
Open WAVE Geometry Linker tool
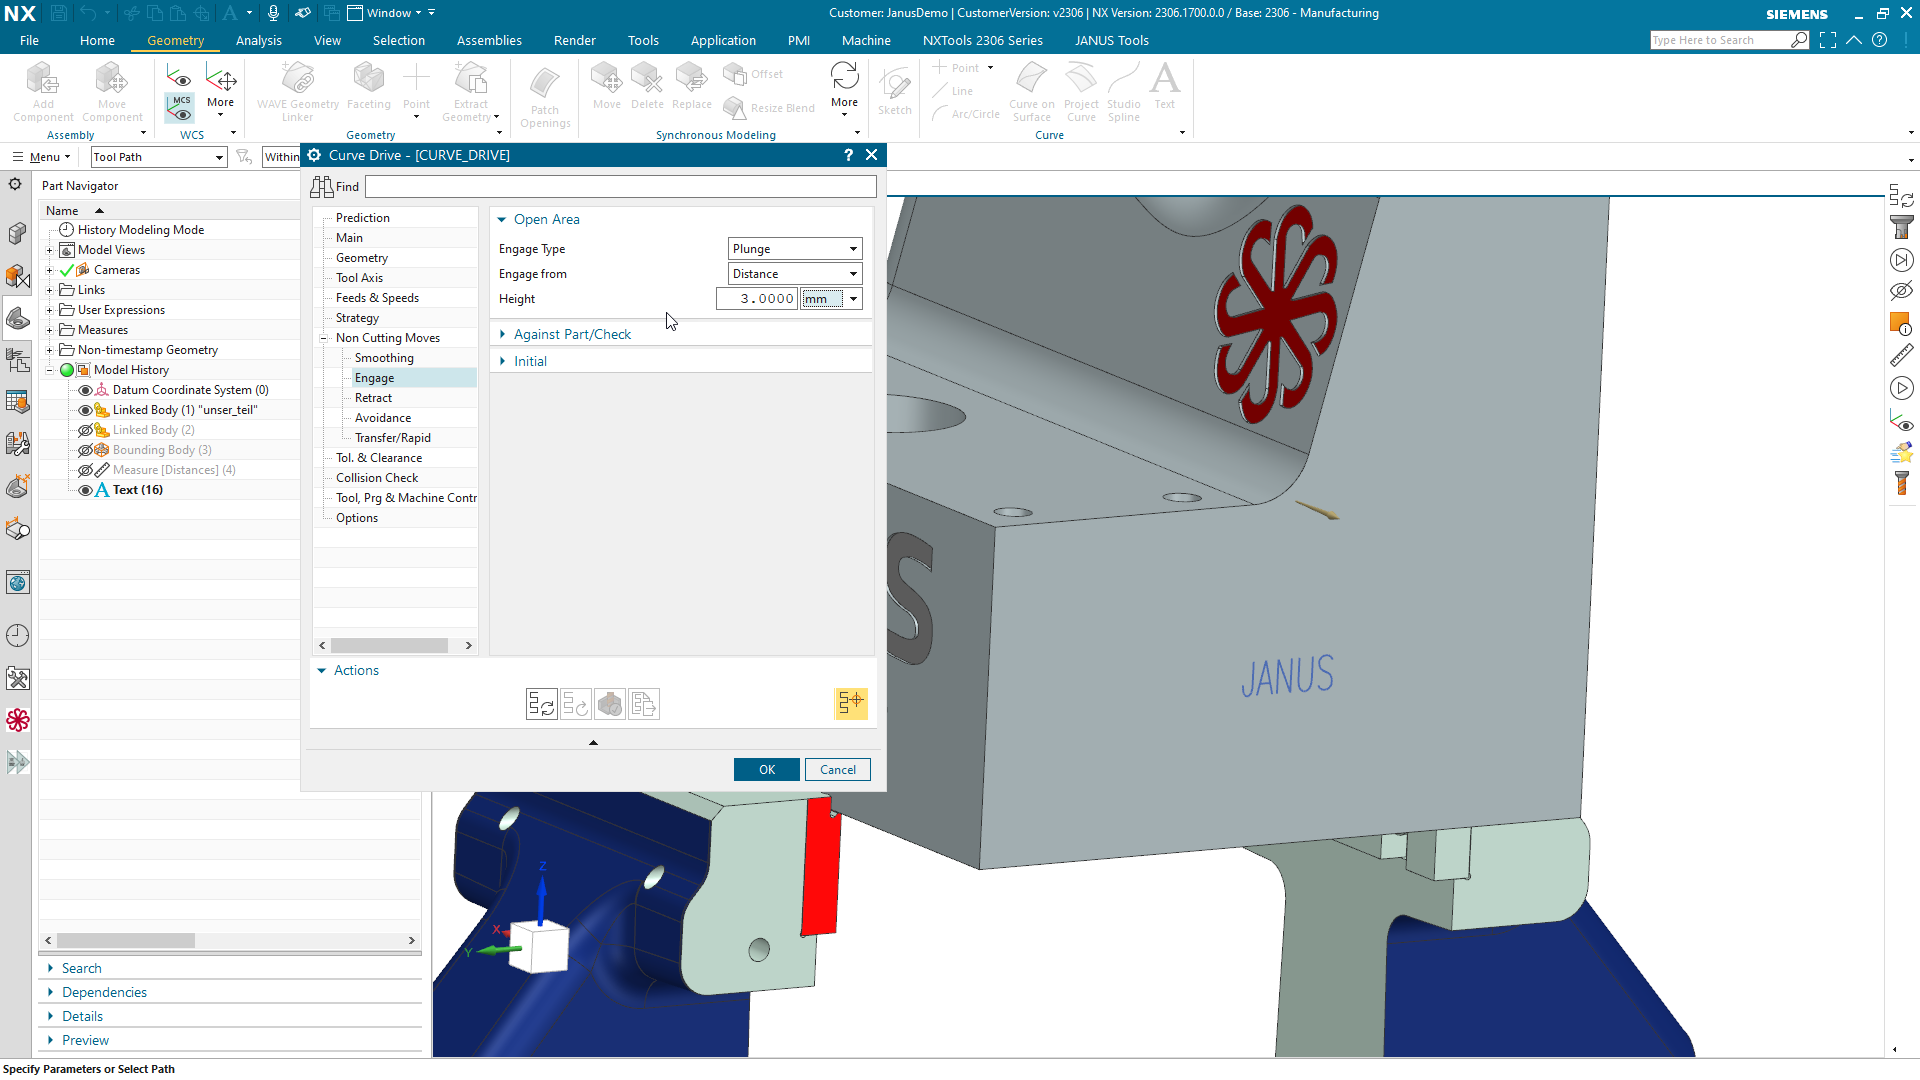pos(298,78)
